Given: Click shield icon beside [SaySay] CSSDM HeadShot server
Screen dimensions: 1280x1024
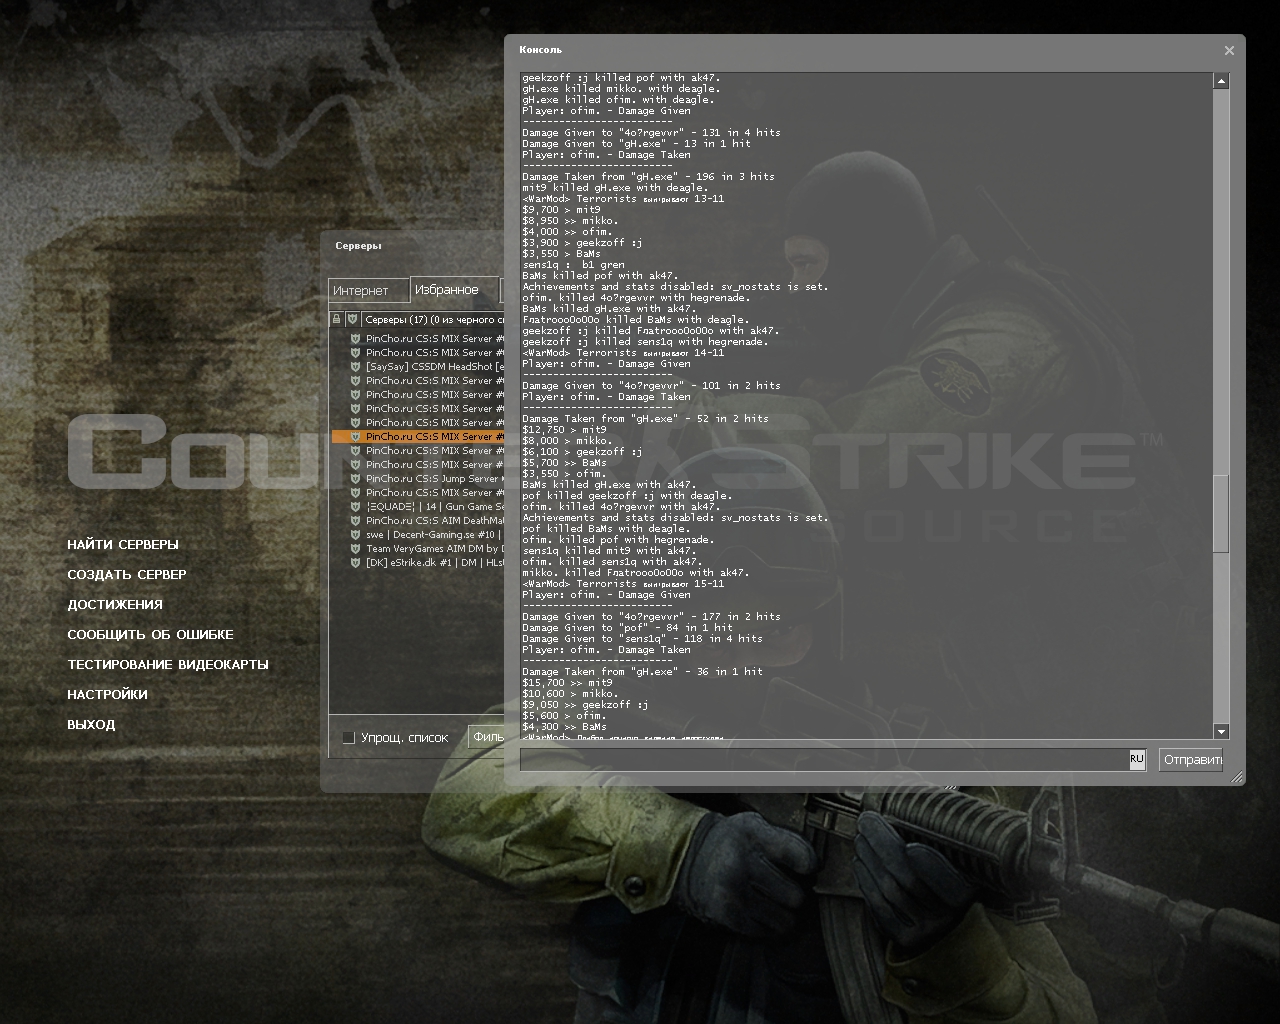Looking at the screenshot, I should pos(355,367).
